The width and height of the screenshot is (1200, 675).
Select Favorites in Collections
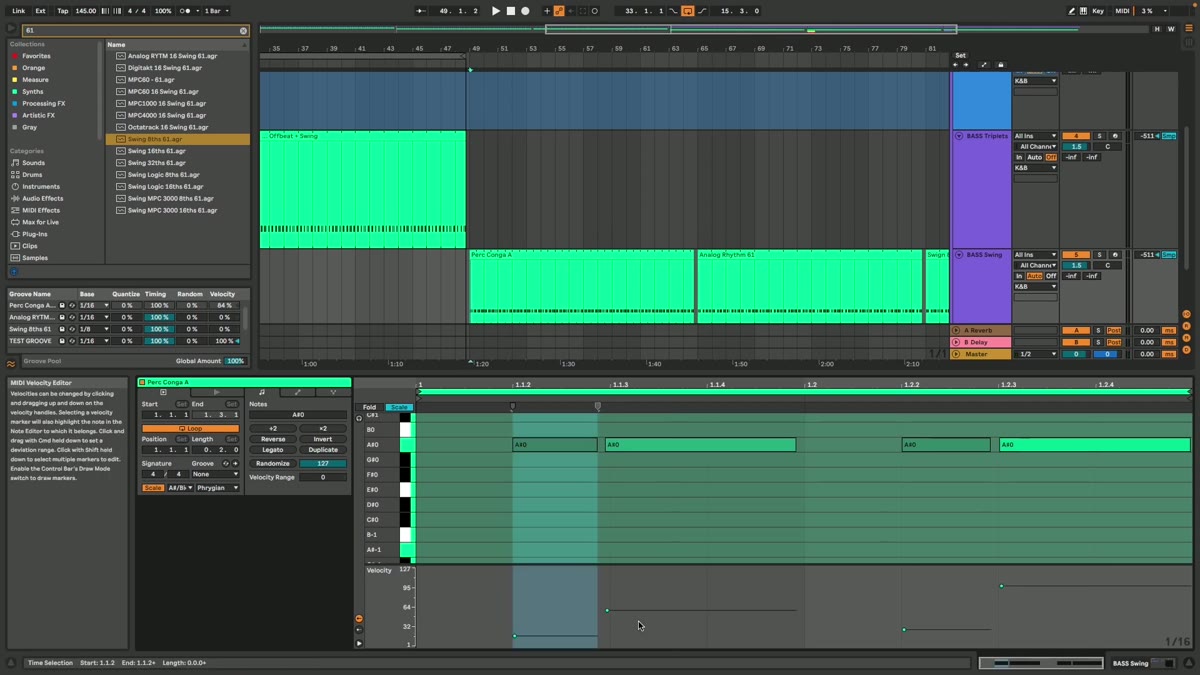pos(36,56)
